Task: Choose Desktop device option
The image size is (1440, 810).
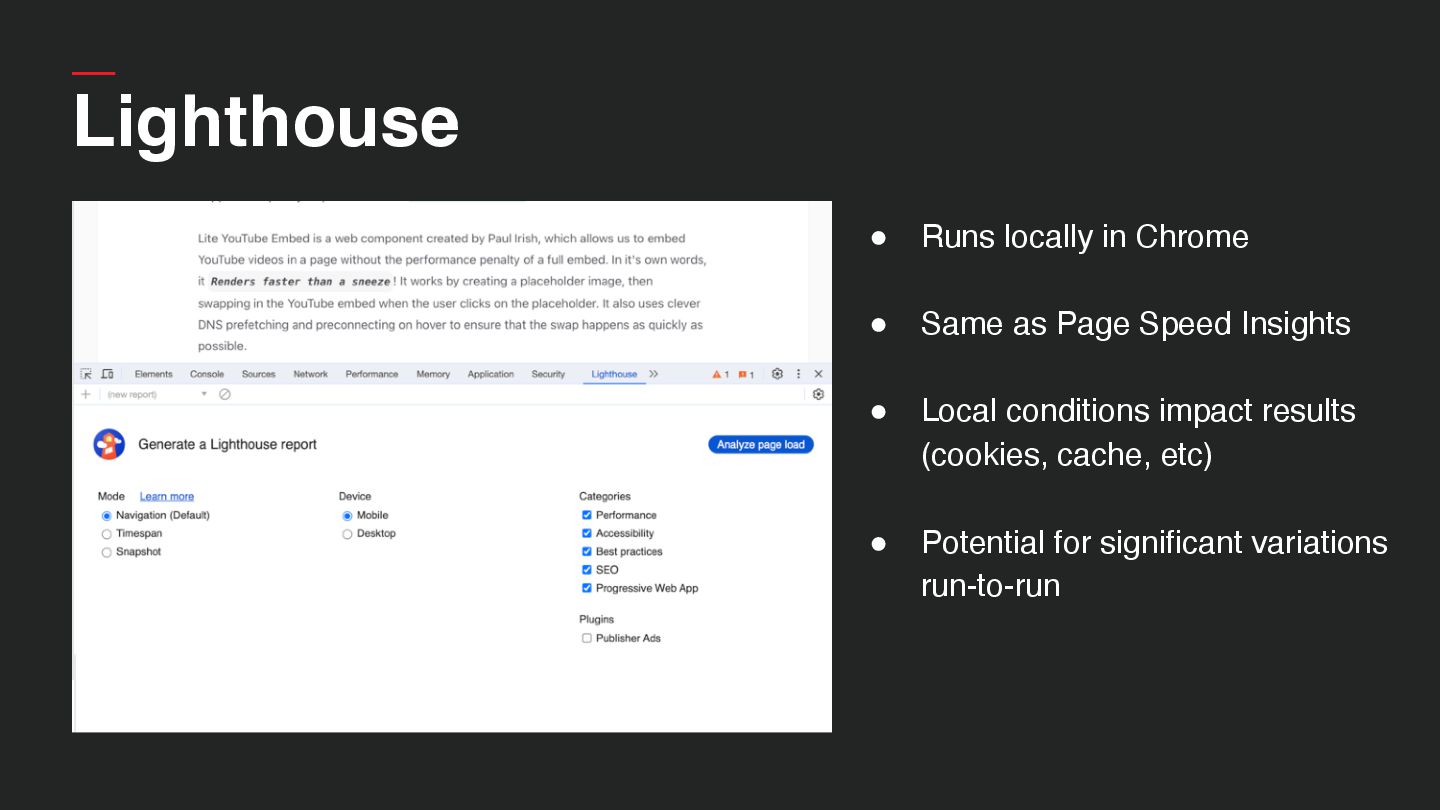Action: (x=348, y=534)
